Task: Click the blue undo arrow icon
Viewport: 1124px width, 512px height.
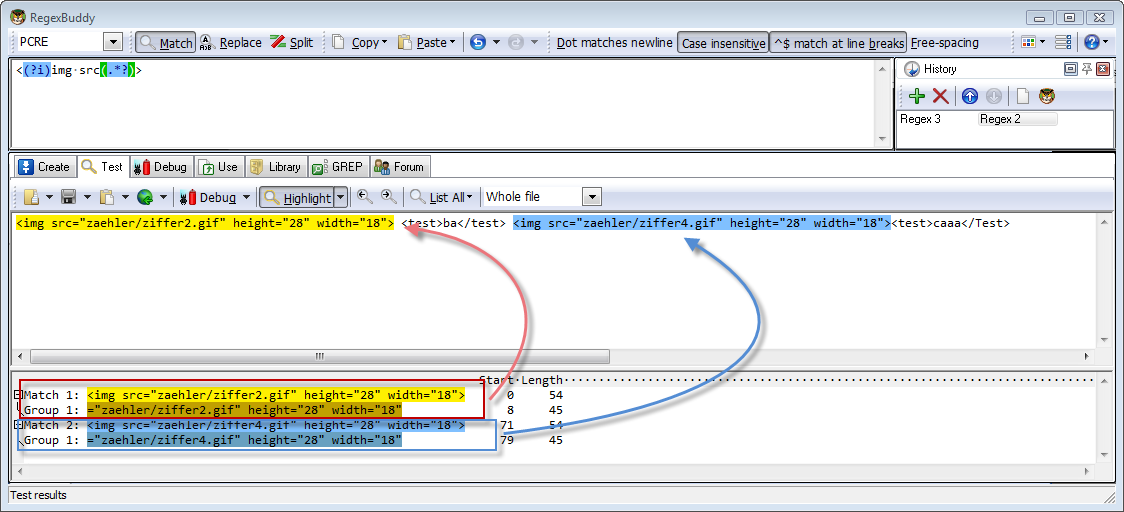Action: 478,42
